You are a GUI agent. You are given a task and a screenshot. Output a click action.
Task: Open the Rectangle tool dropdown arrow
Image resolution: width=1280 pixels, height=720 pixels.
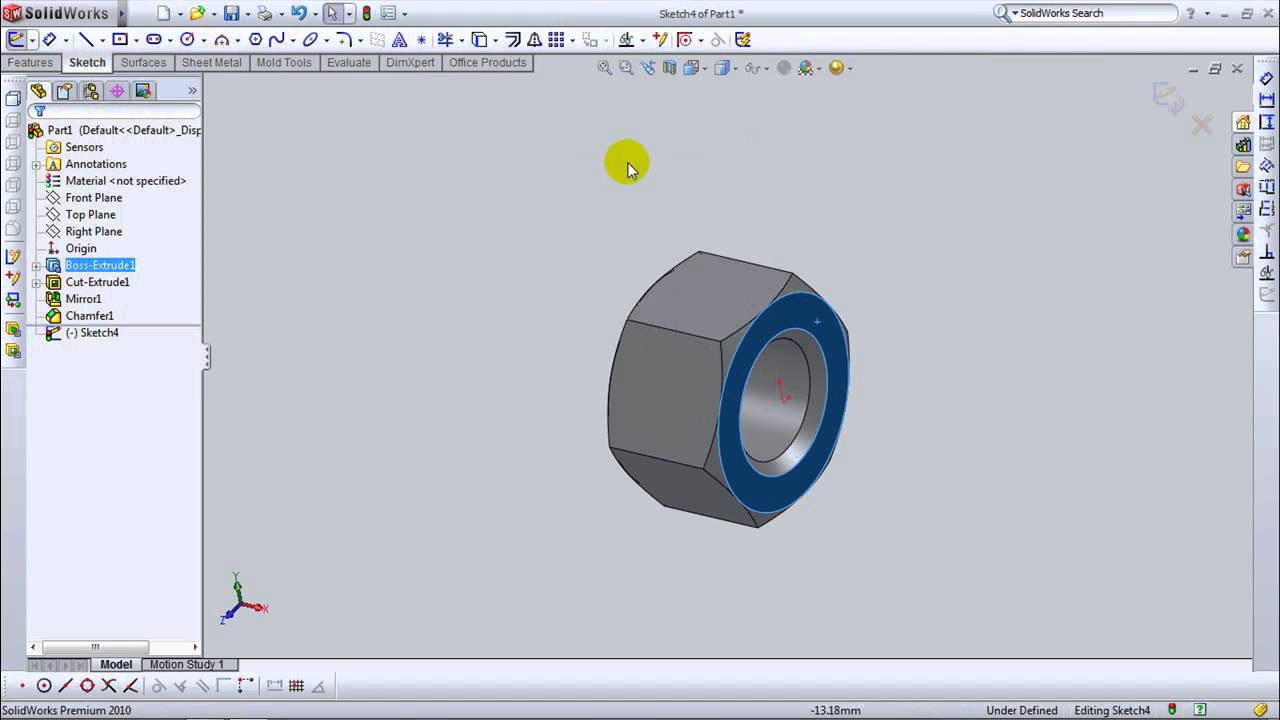[136, 40]
